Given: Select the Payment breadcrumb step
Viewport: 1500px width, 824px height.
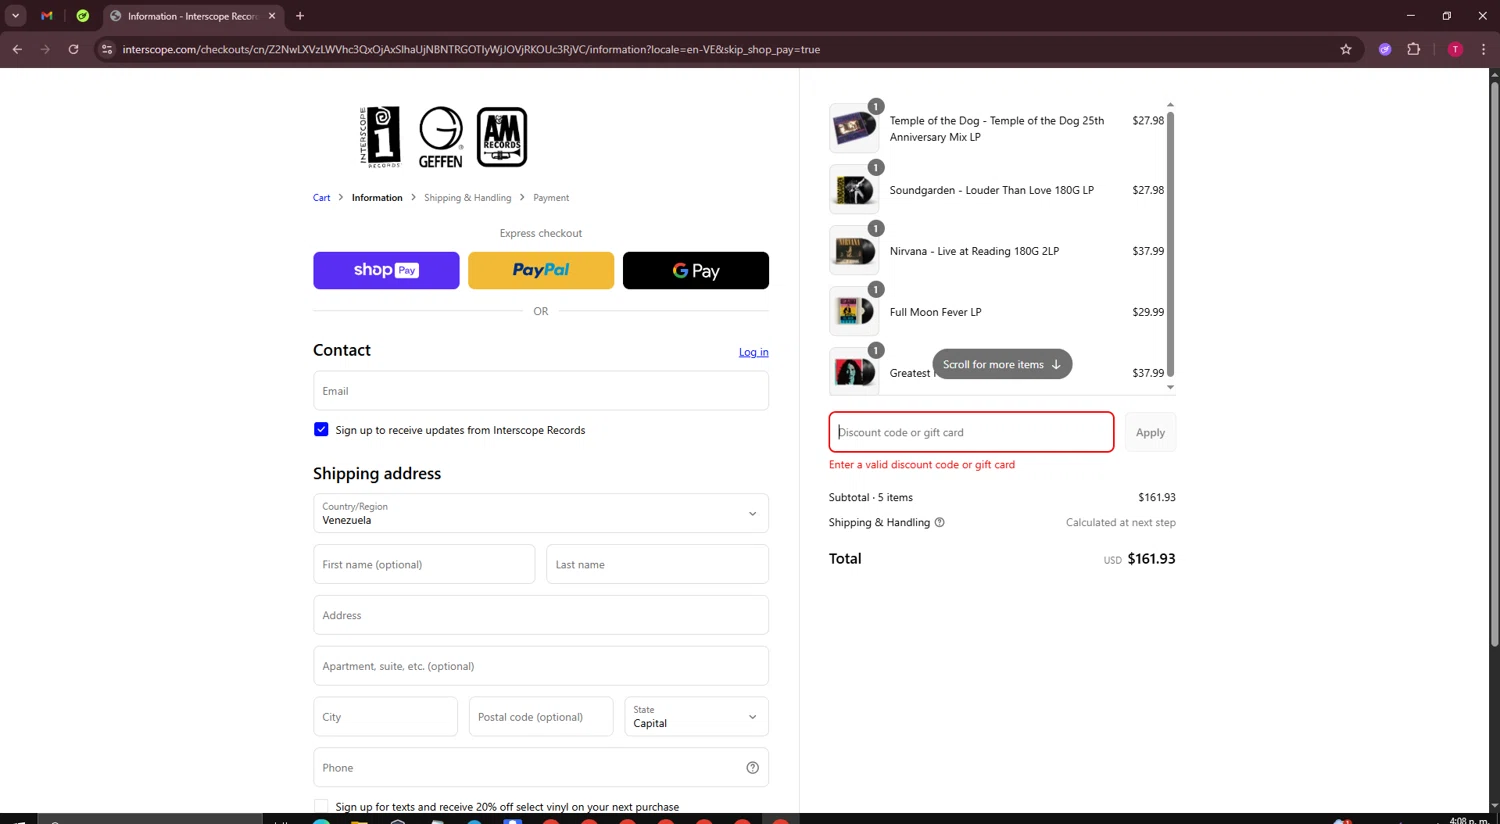Looking at the screenshot, I should point(551,198).
